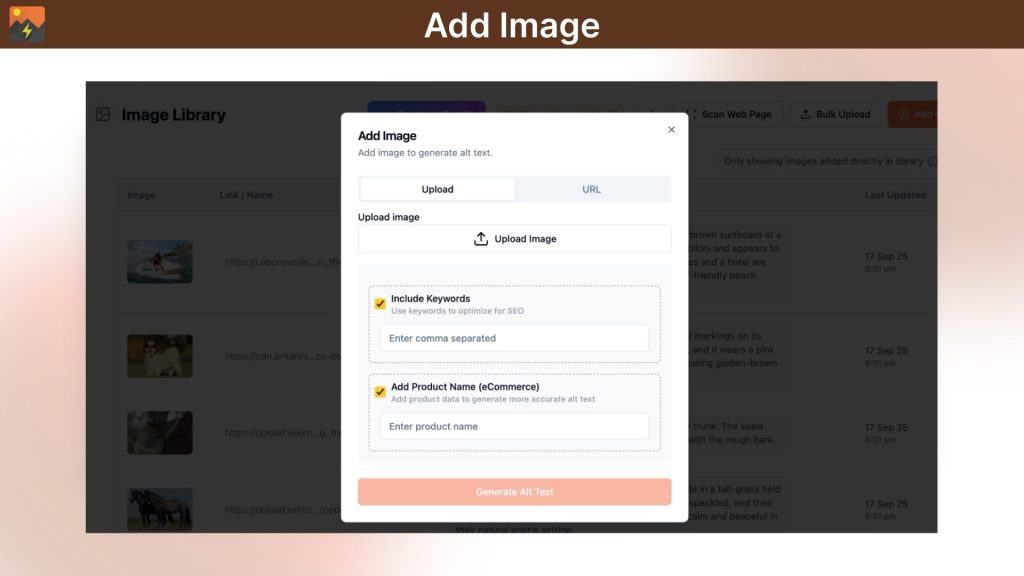Click the upload arrow icon on Bulk Upload
Image resolution: width=1024 pixels, height=576 pixels.
(x=807, y=114)
